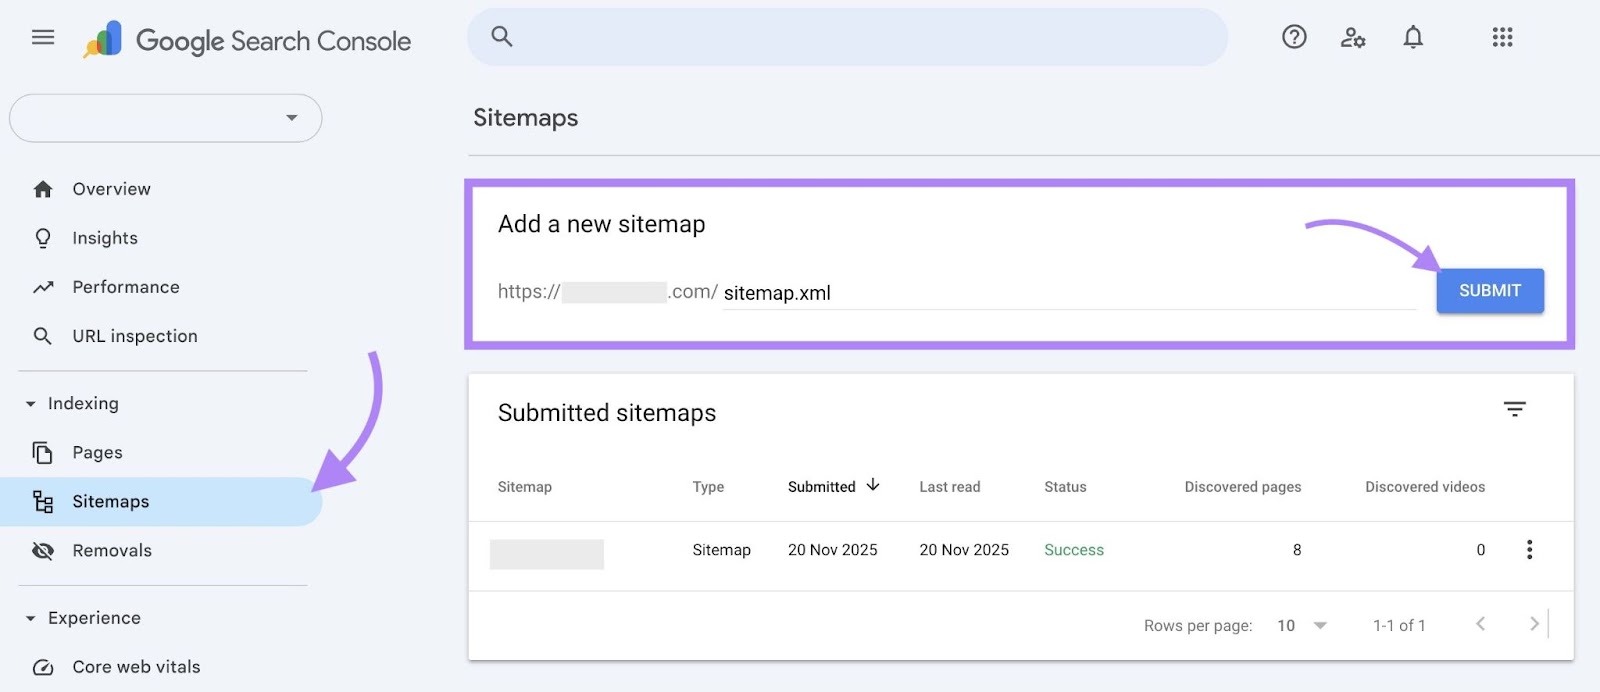
Task: Click the discovered pages value 8
Action: click(1297, 550)
